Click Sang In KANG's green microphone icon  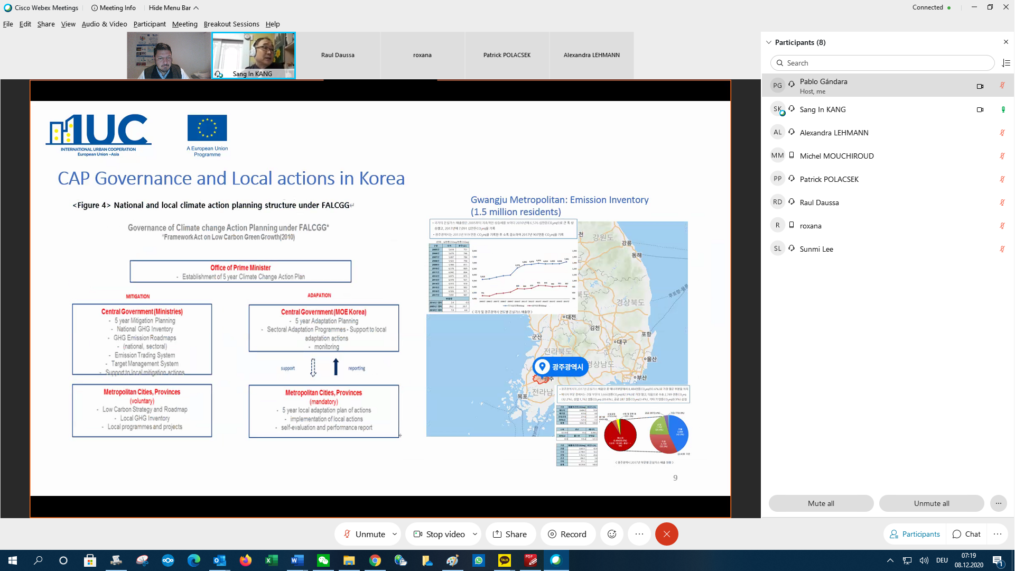click(1003, 109)
